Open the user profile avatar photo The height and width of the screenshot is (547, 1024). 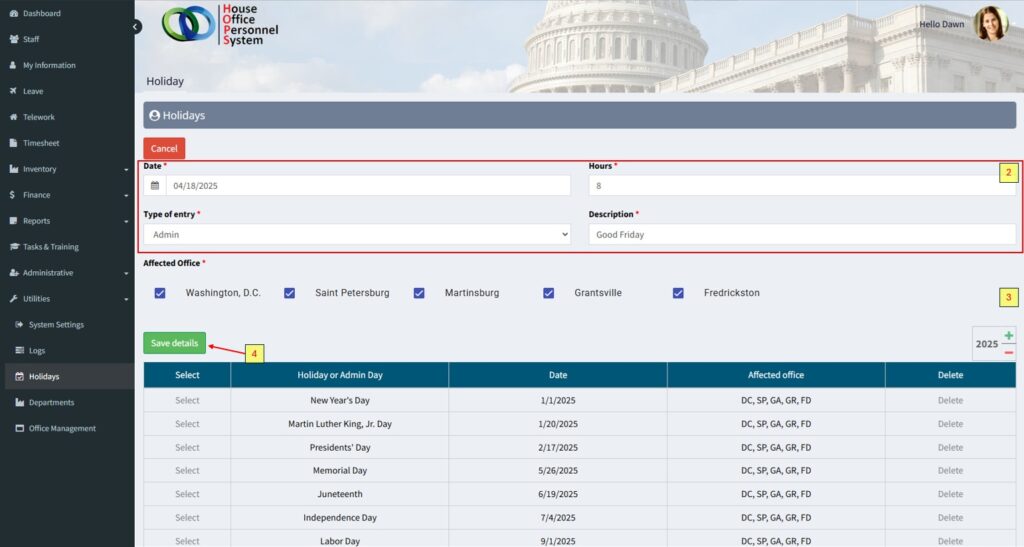tap(990, 23)
